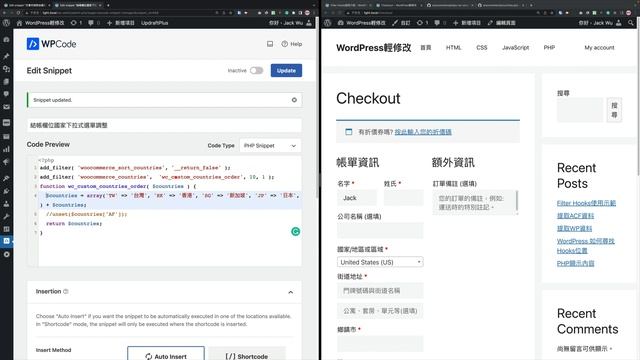Click street address input field

pos(380,291)
